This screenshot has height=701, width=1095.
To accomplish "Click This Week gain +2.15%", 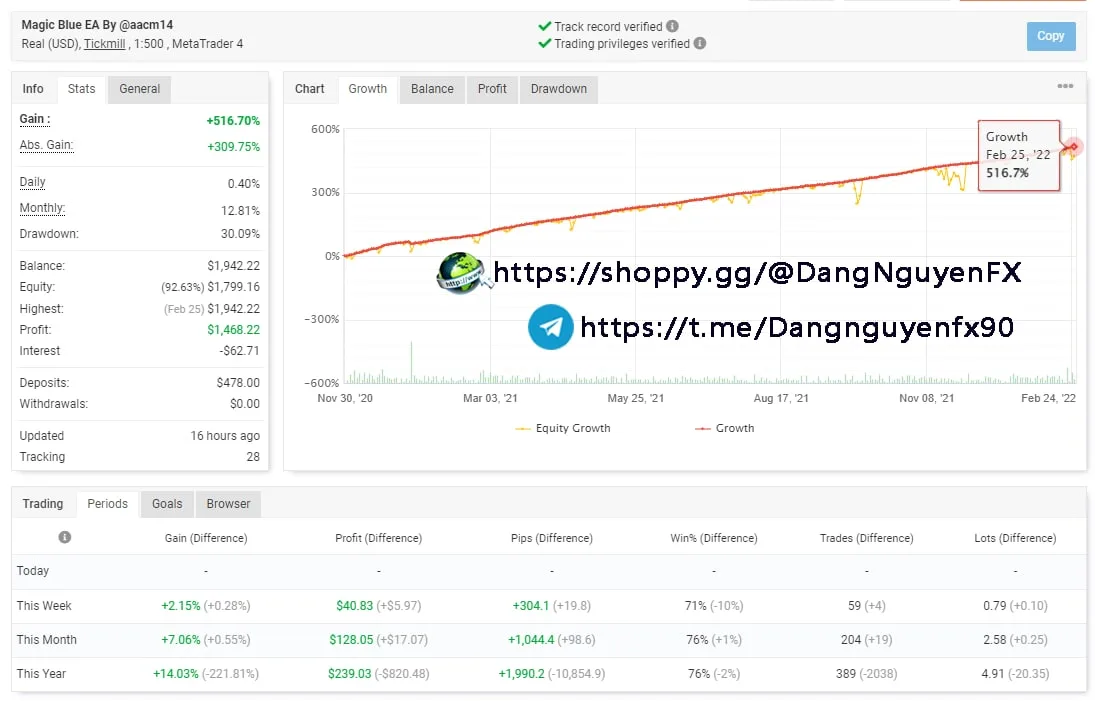I will (181, 605).
